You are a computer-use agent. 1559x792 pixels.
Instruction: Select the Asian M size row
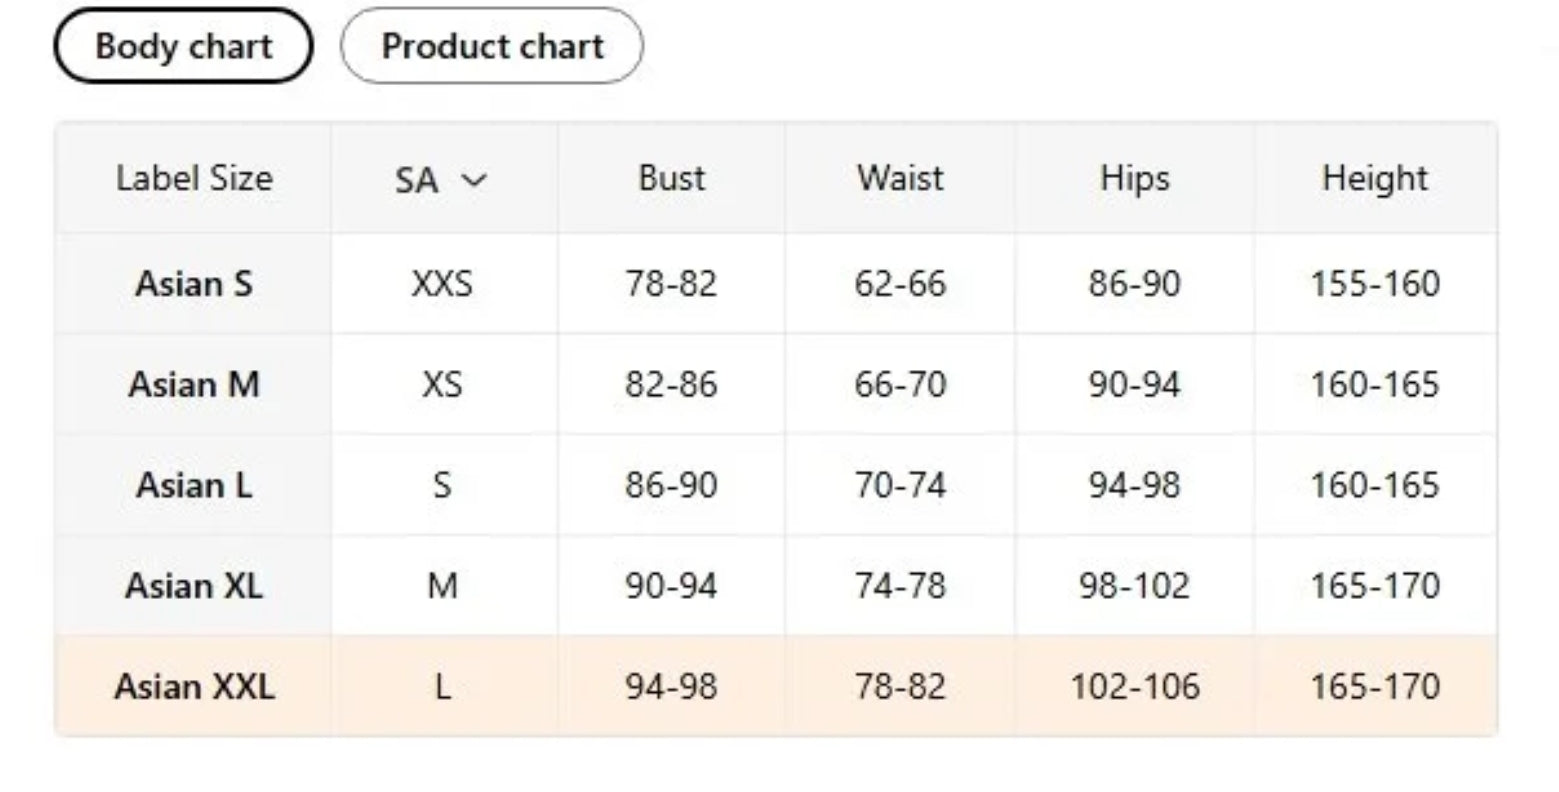click(x=194, y=385)
